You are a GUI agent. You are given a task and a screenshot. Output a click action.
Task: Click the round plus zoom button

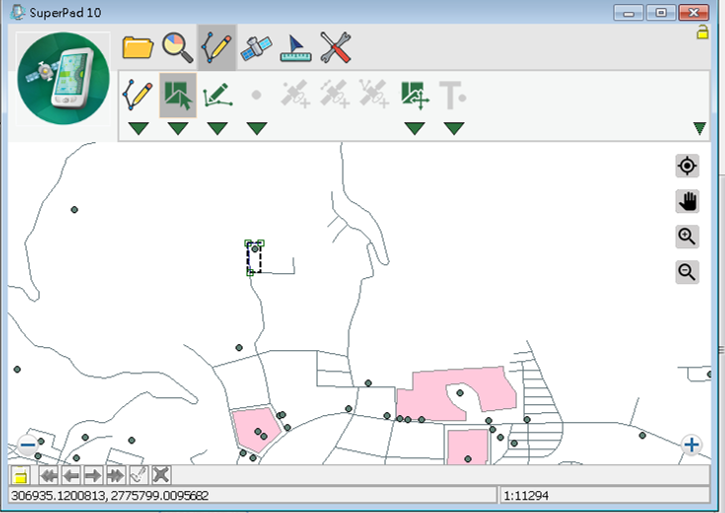[692, 445]
